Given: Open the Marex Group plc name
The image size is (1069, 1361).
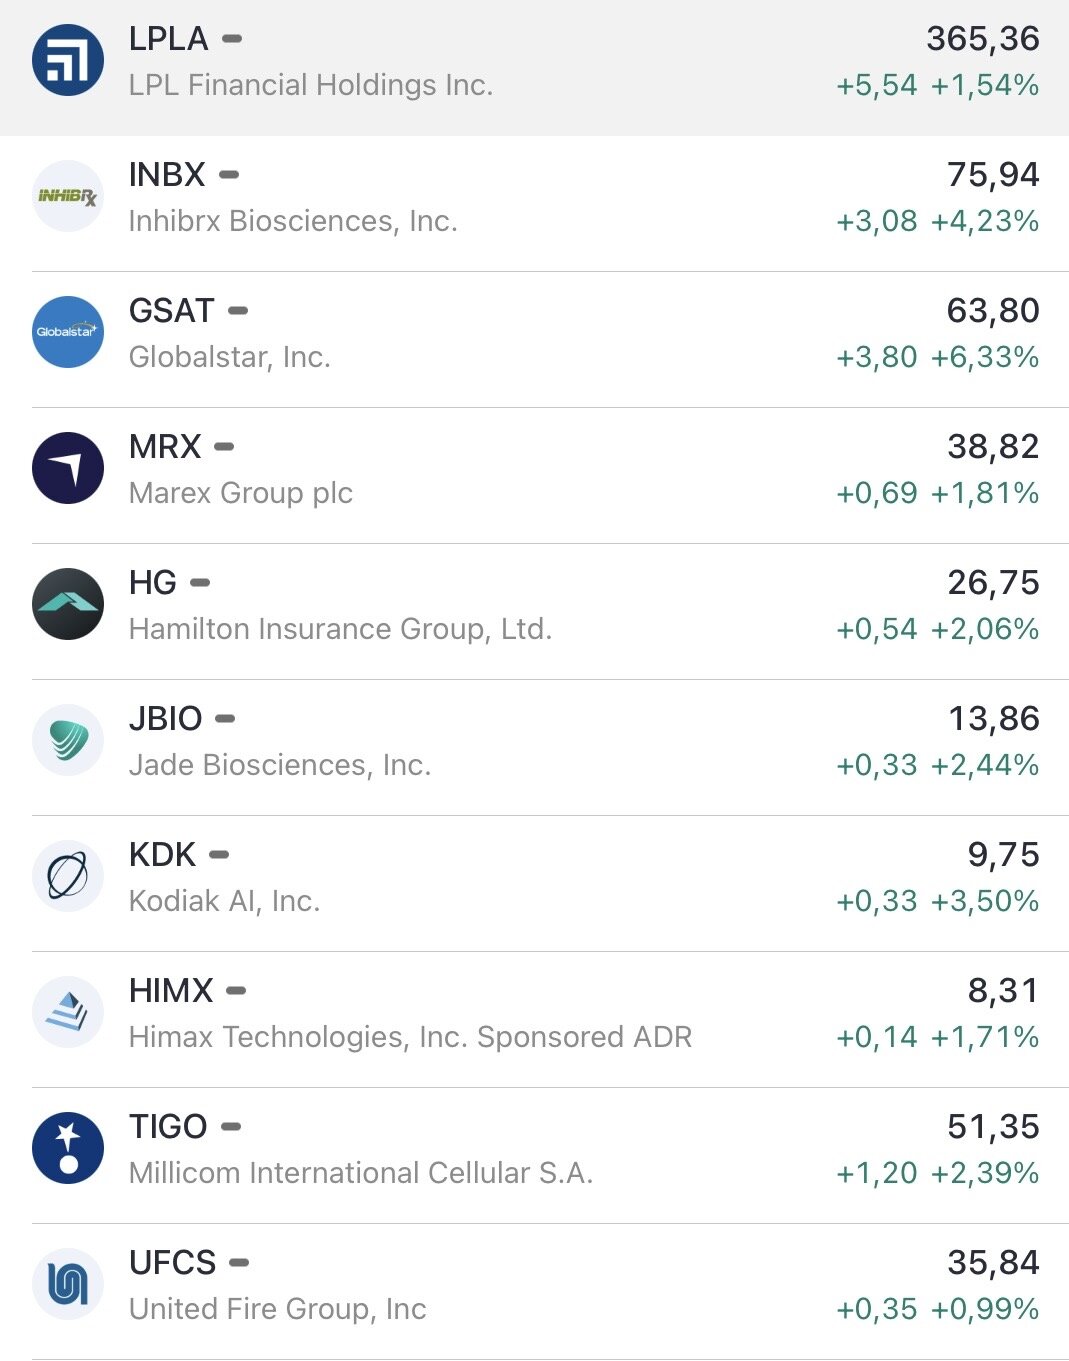Looking at the screenshot, I should [x=241, y=493].
